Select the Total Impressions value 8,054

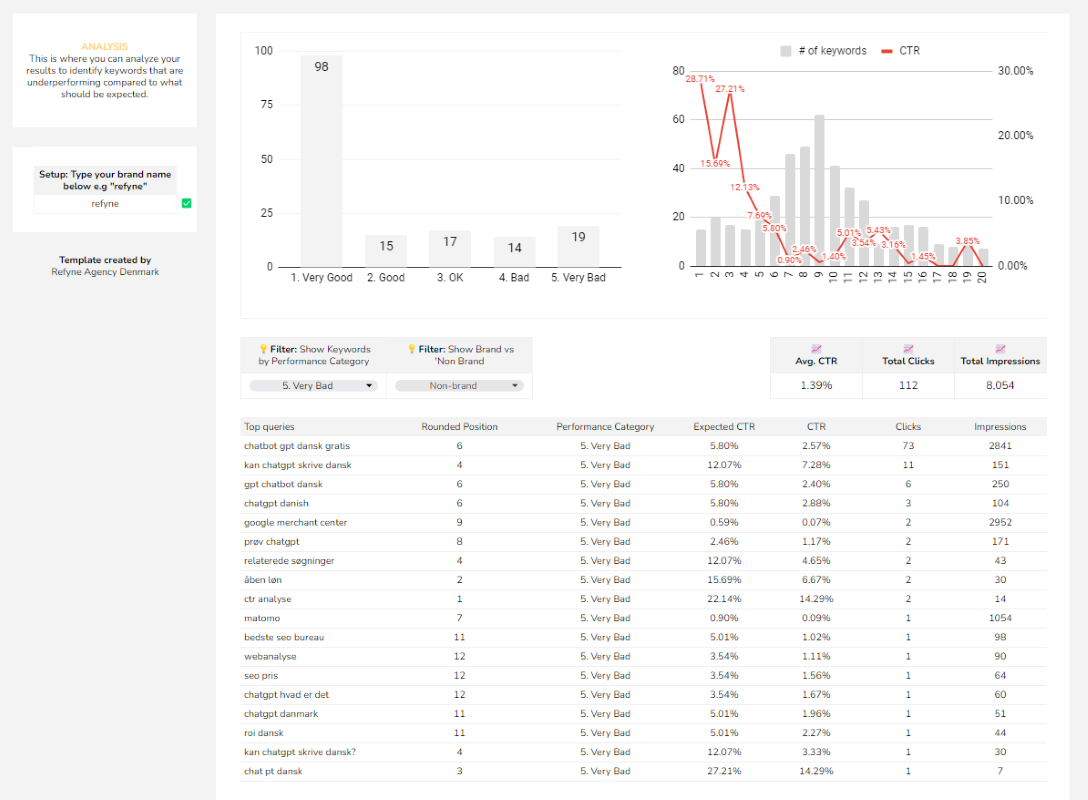pyautogui.click(x=1000, y=385)
